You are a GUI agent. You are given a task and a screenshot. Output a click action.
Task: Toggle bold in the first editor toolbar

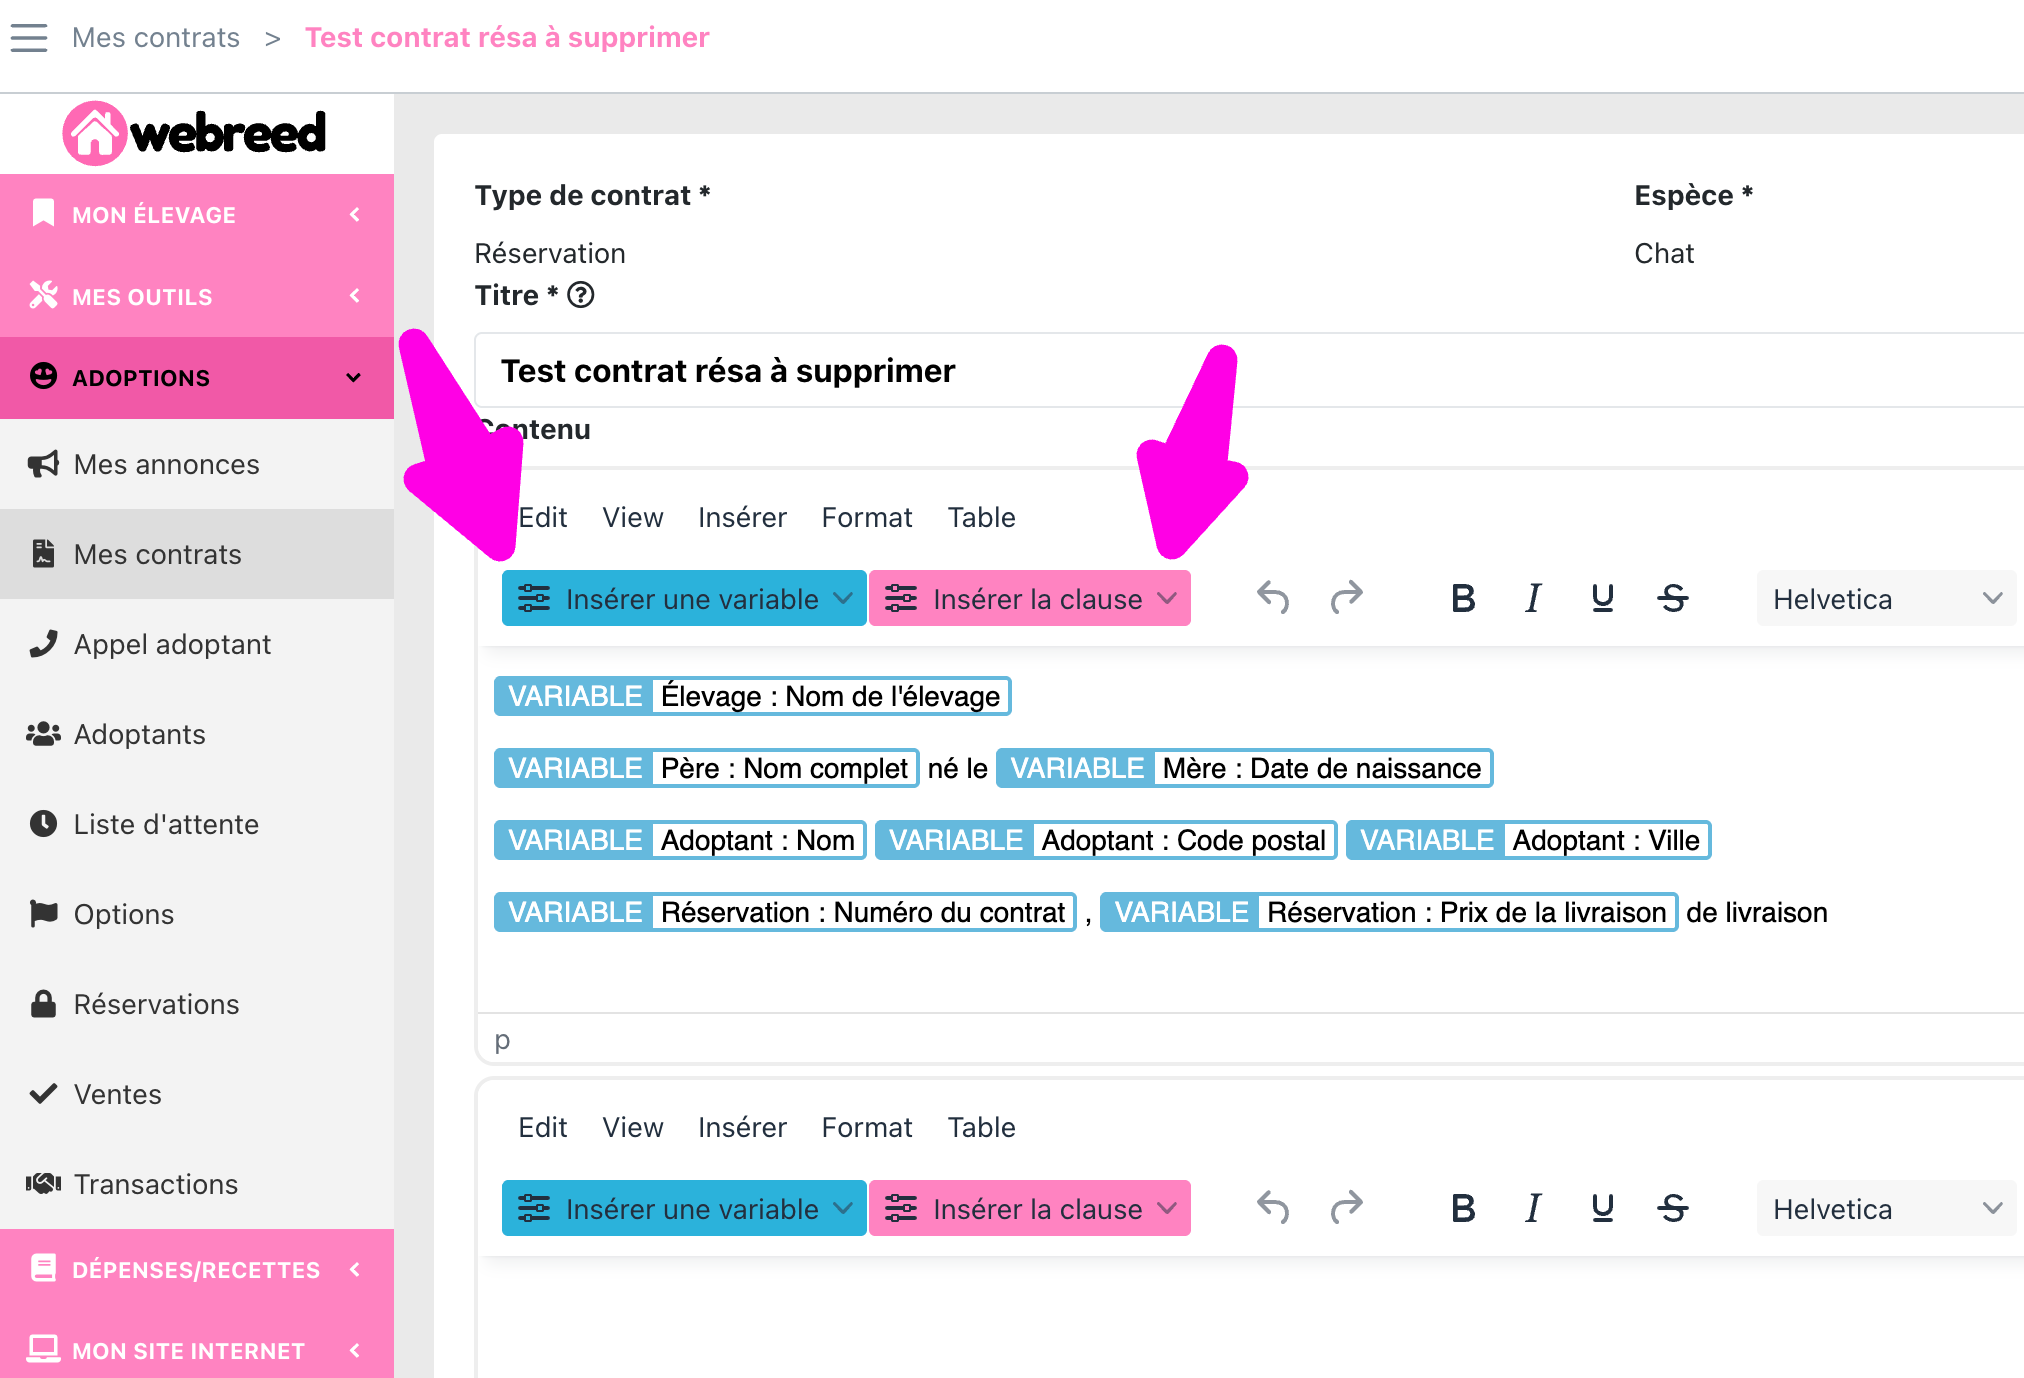click(1463, 598)
